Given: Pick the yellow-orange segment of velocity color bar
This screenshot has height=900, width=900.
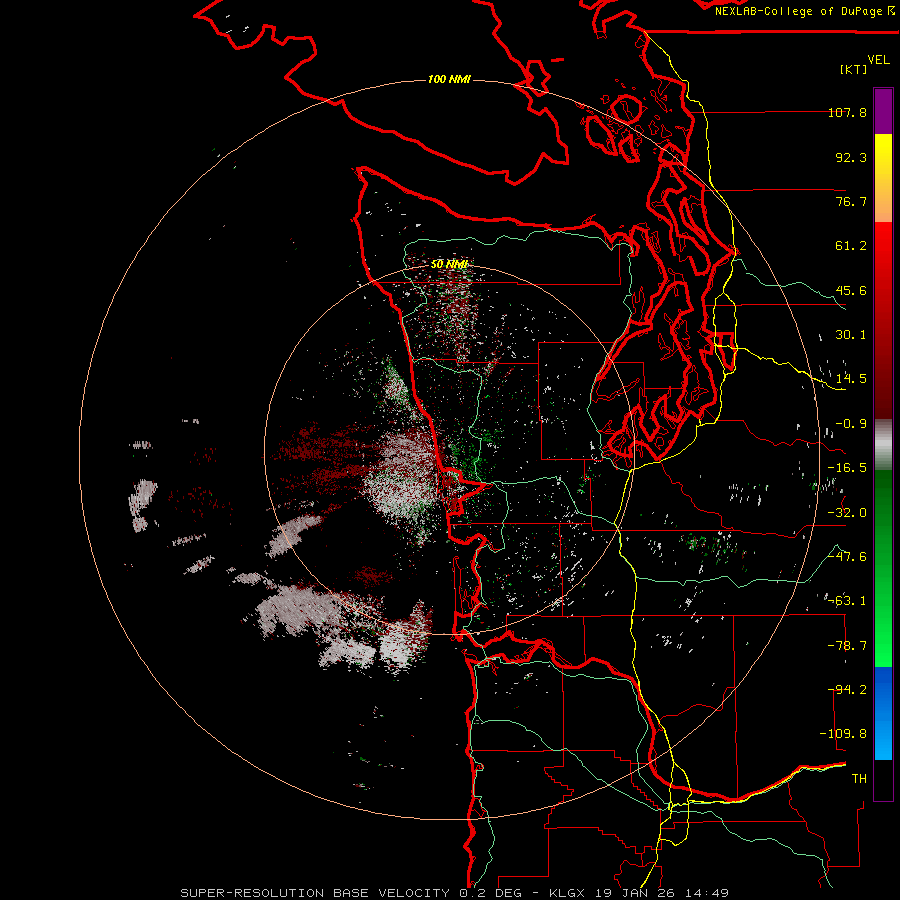Looking at the screenshot, I should pyautogui.click(x=883, y=178).
